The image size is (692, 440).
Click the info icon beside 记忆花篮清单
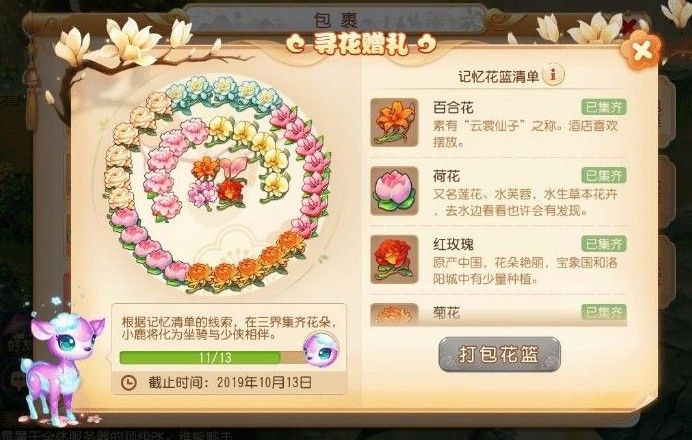pyautogui.click(x=553, y=75)
